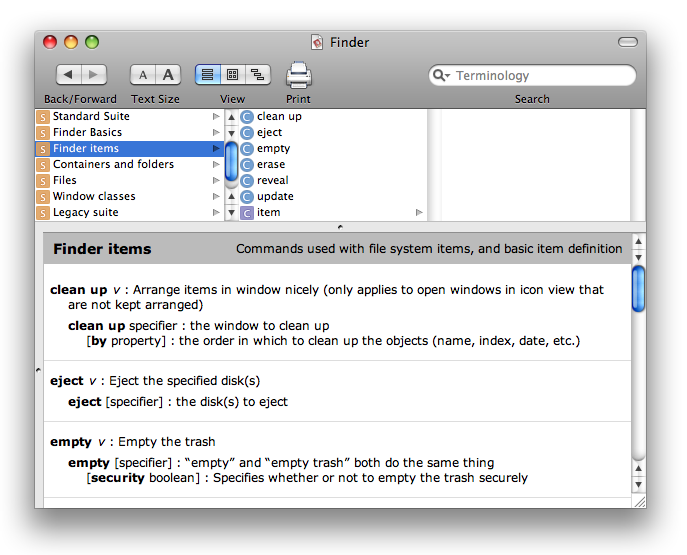This screenshot has height=555, width=687.
Task: Click bottom scroll-down arrow of definition pane
Action: point(639,485)
